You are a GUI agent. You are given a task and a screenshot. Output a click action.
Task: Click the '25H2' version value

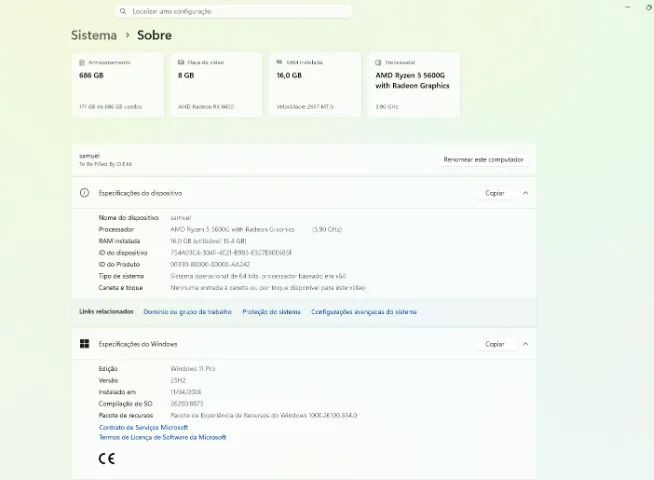click(x=178, y=380)
